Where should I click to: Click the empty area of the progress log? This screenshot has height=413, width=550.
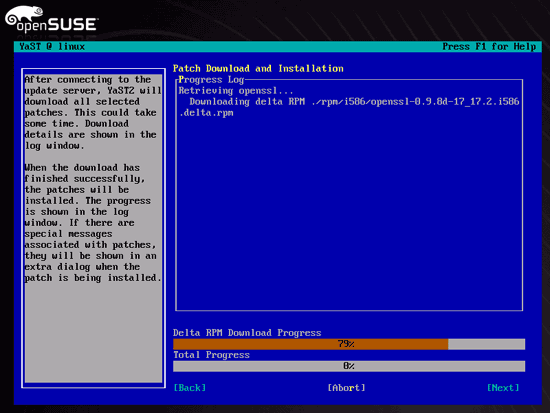349,214
